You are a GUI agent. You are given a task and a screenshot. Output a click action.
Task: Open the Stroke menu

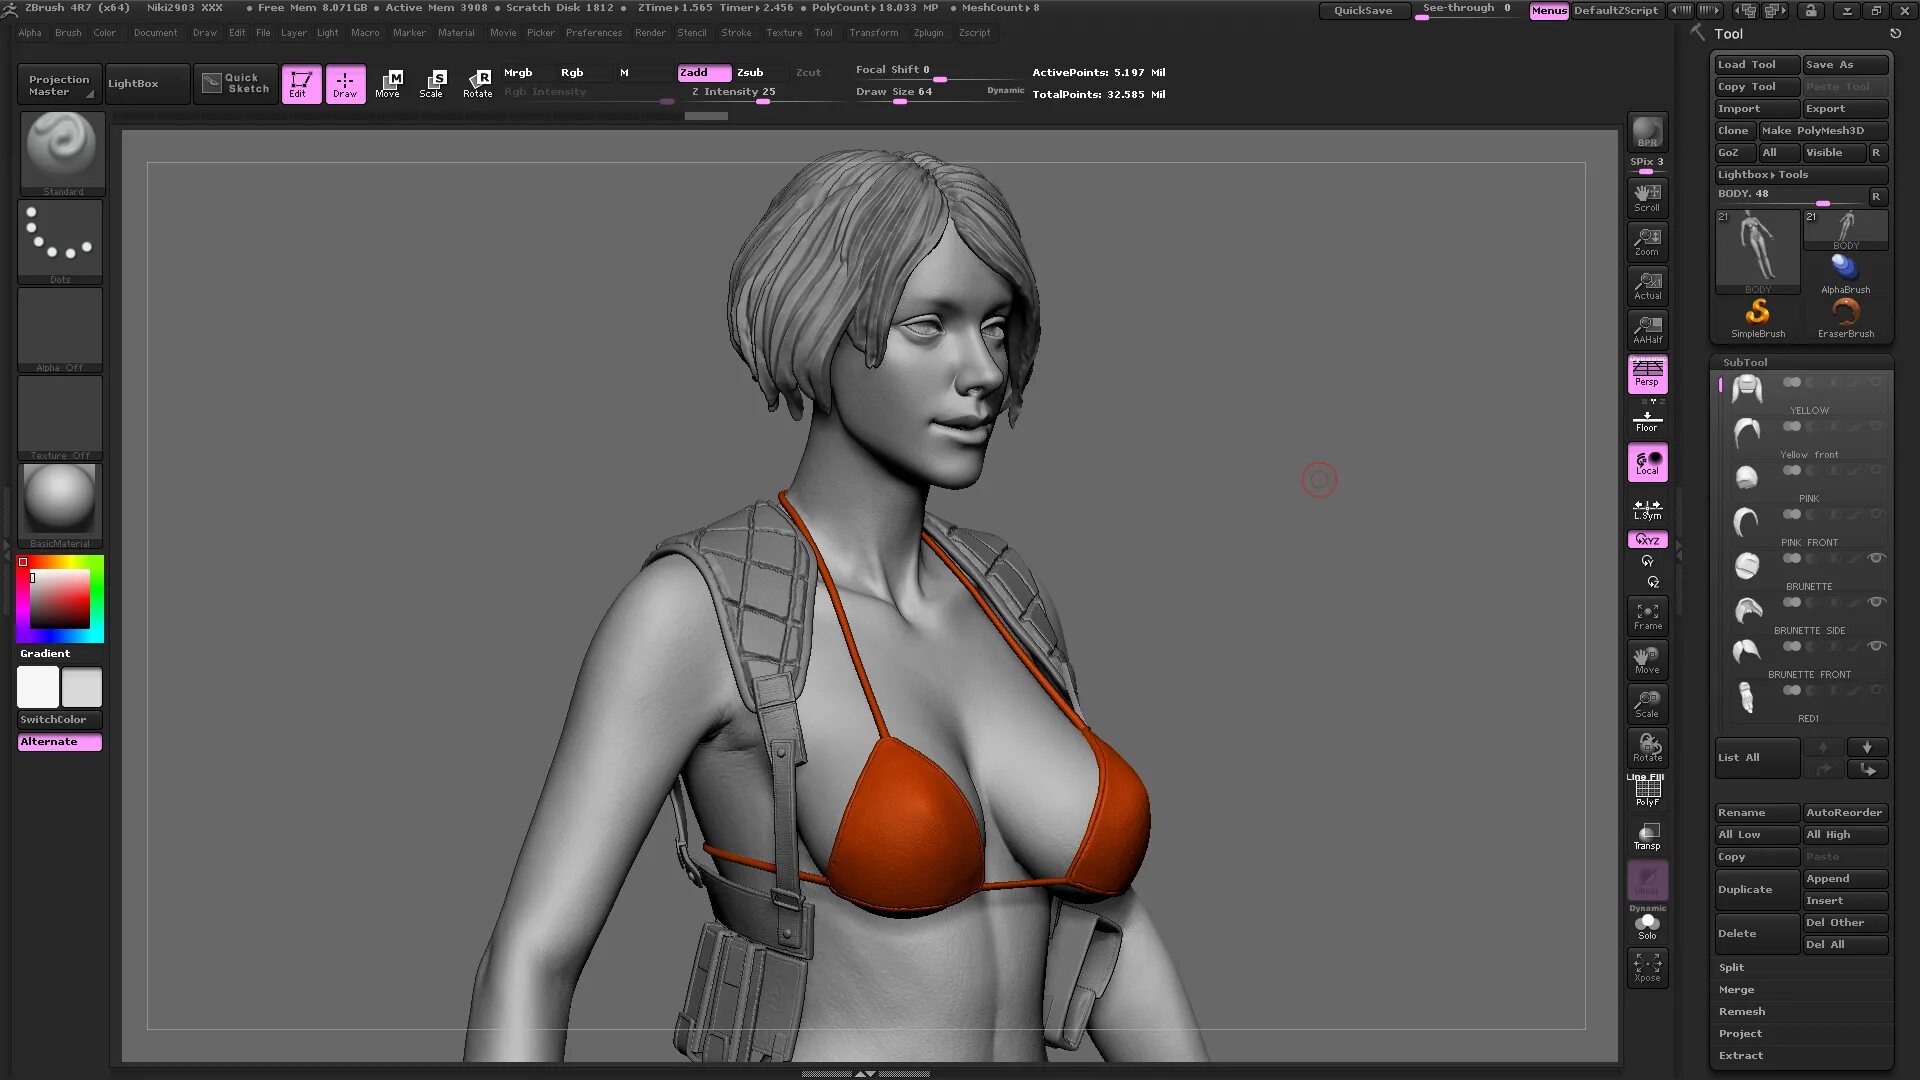click(x=735, y=33)
